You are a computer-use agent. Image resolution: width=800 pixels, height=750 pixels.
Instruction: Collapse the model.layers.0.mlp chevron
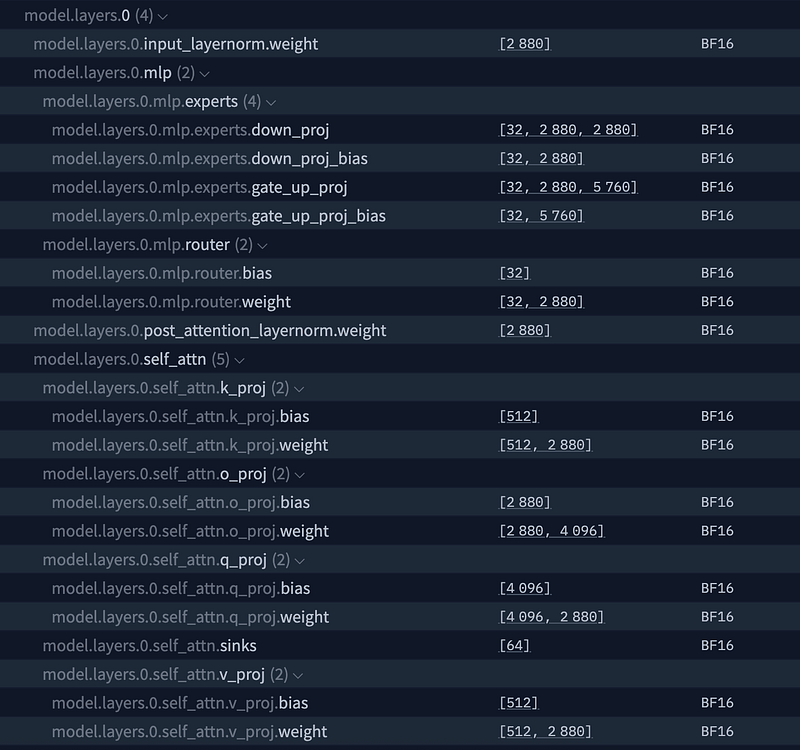pos(205,74)
